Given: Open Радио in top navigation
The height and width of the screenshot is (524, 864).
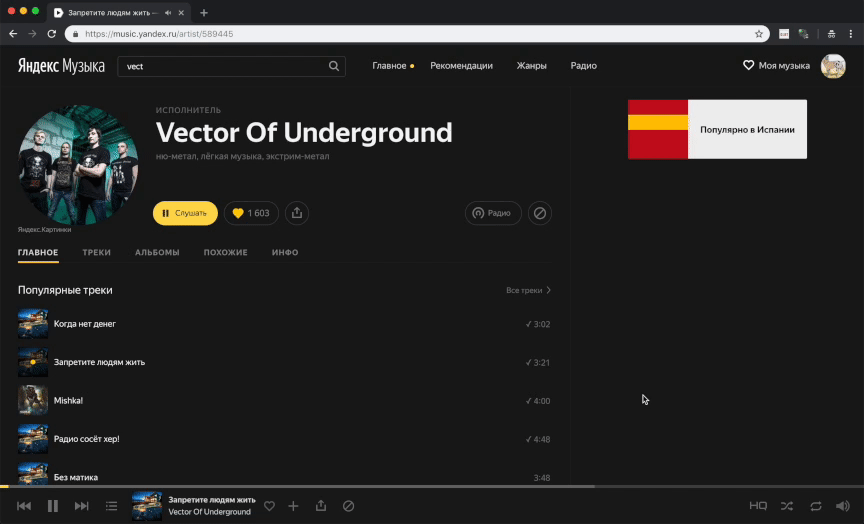Looking at the screenshot, I should (x=584, y=66).
